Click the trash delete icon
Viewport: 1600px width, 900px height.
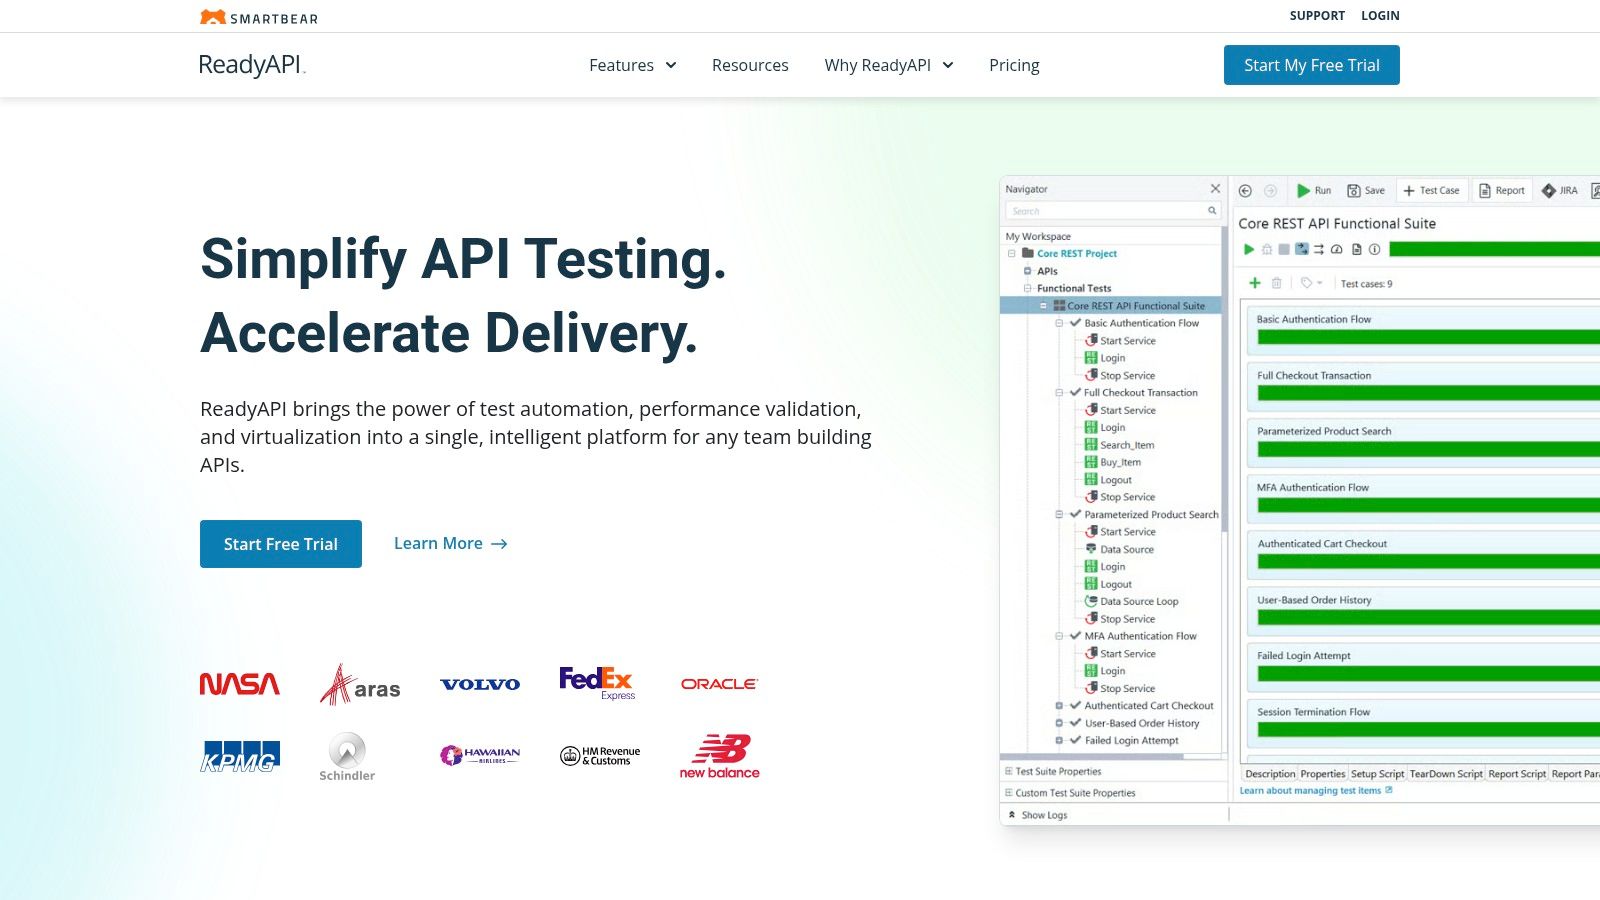(1276, 283)
